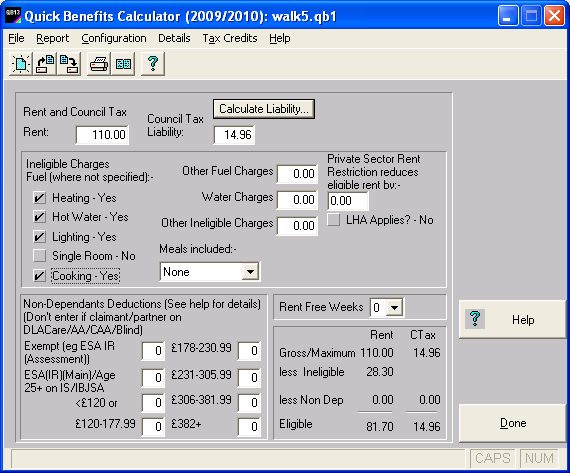Click the question mark icon on Help button
Image resolution: width=570 pixels, height=473 pixels.
point(475,319)
